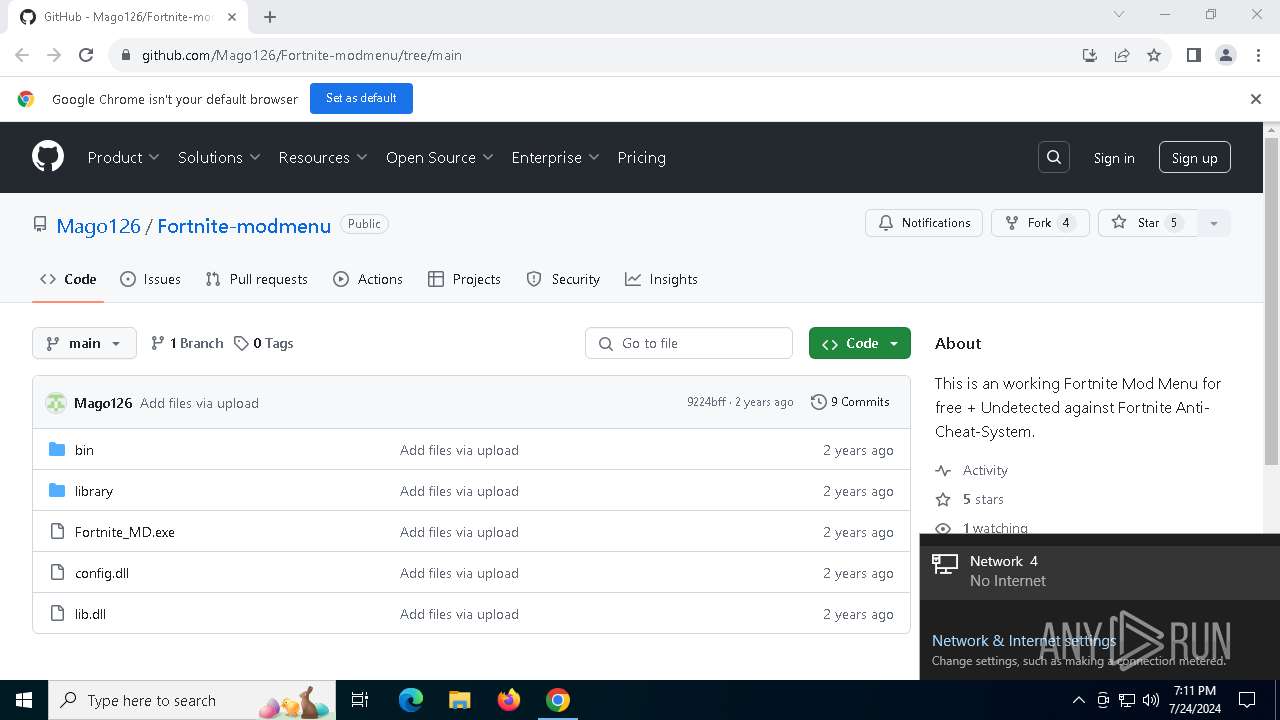Click the browser address bar URL
The width and height of the screenshot is (1280, 720).
pos(302,55)
